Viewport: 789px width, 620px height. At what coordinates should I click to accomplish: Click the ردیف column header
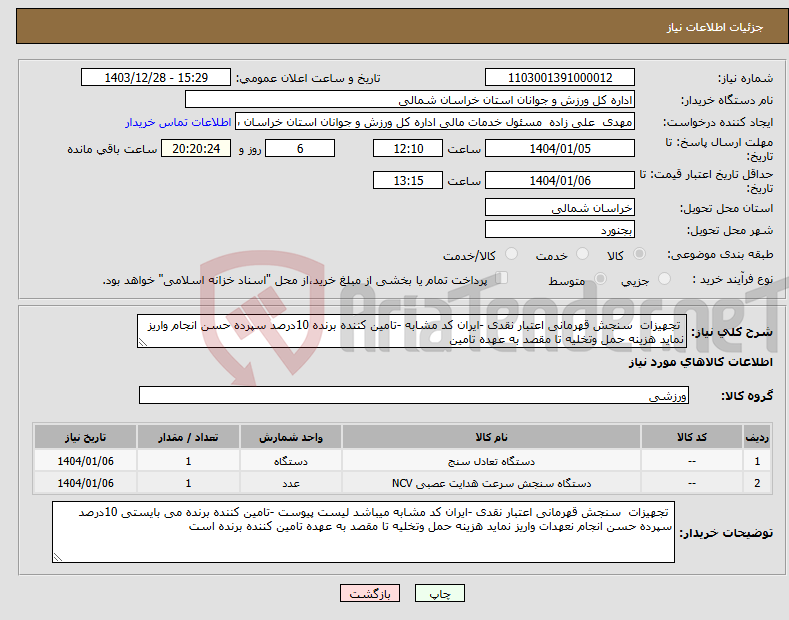757,437
